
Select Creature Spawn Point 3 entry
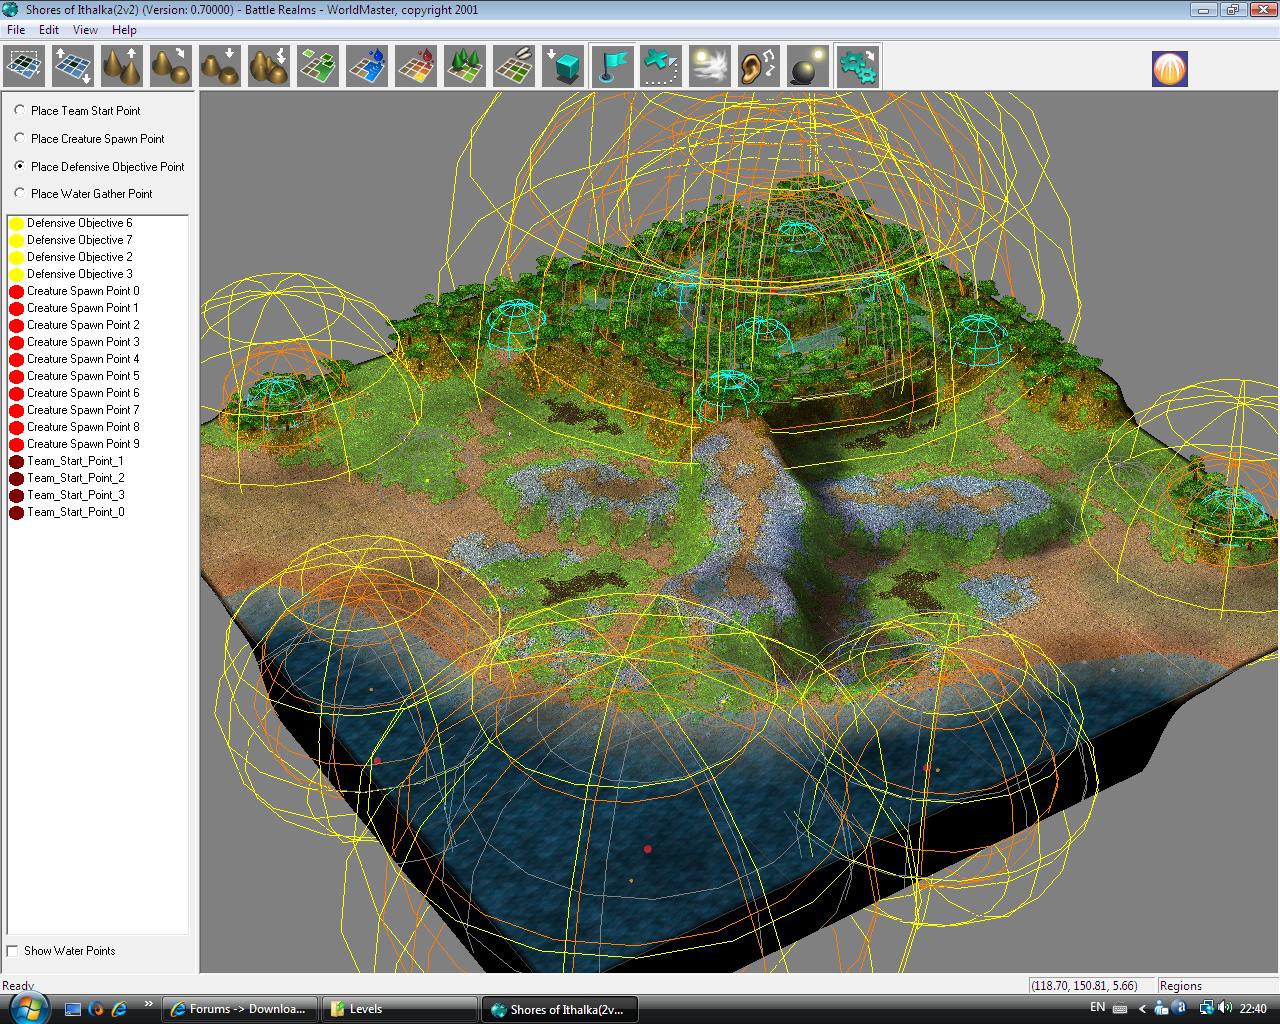(x=83, y=342)
